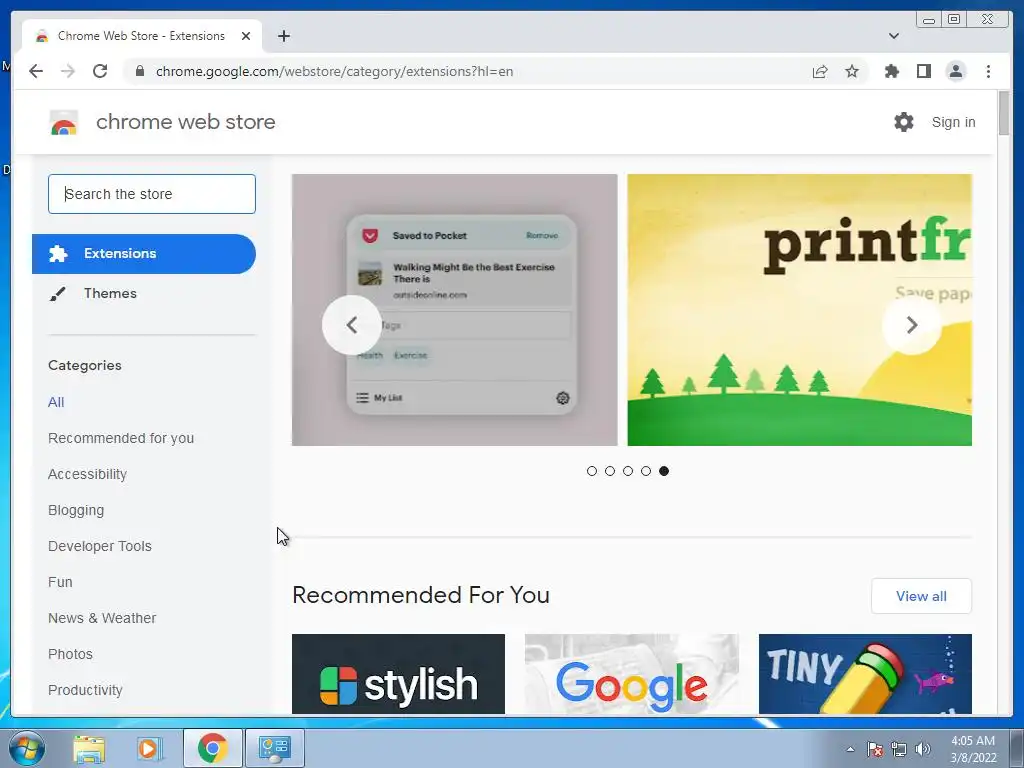Click Chrome icon in taskbar
Screen dimensions: 1024x768
coord(212,748)
